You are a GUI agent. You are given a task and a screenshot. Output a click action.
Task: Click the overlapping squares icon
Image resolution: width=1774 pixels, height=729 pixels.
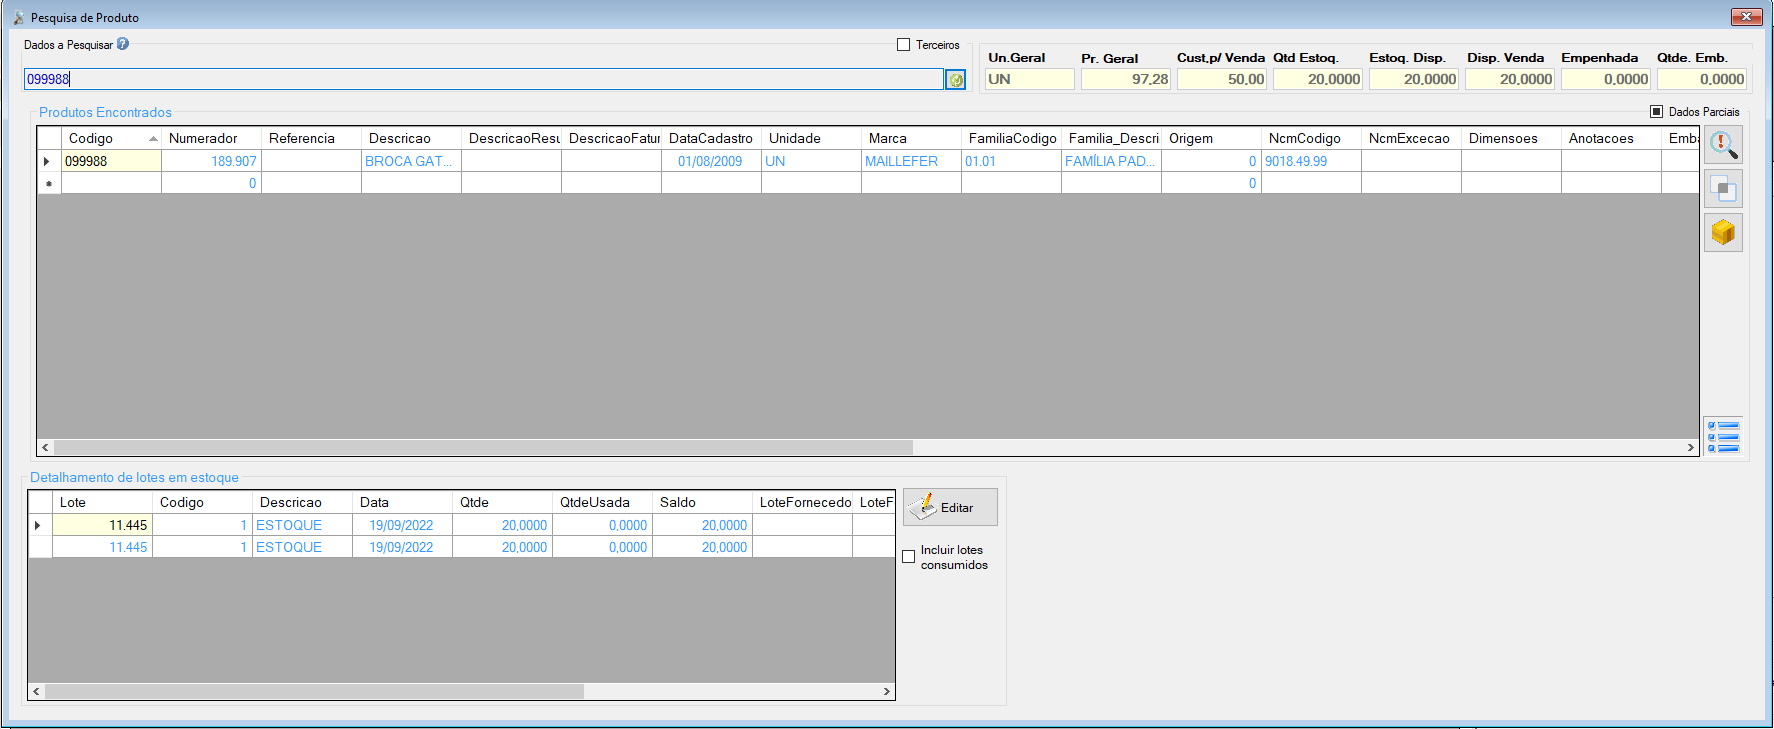pyautogui.click(x=1723, y=189)
